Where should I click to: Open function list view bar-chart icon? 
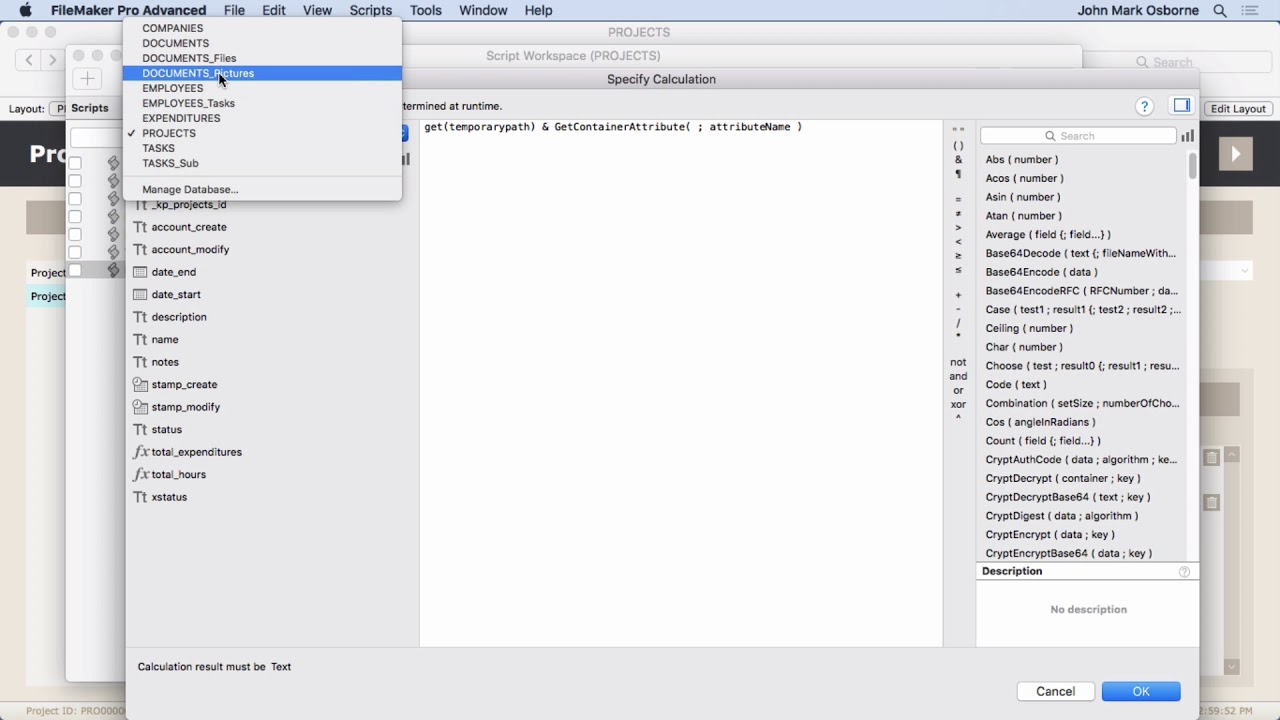1188,136
